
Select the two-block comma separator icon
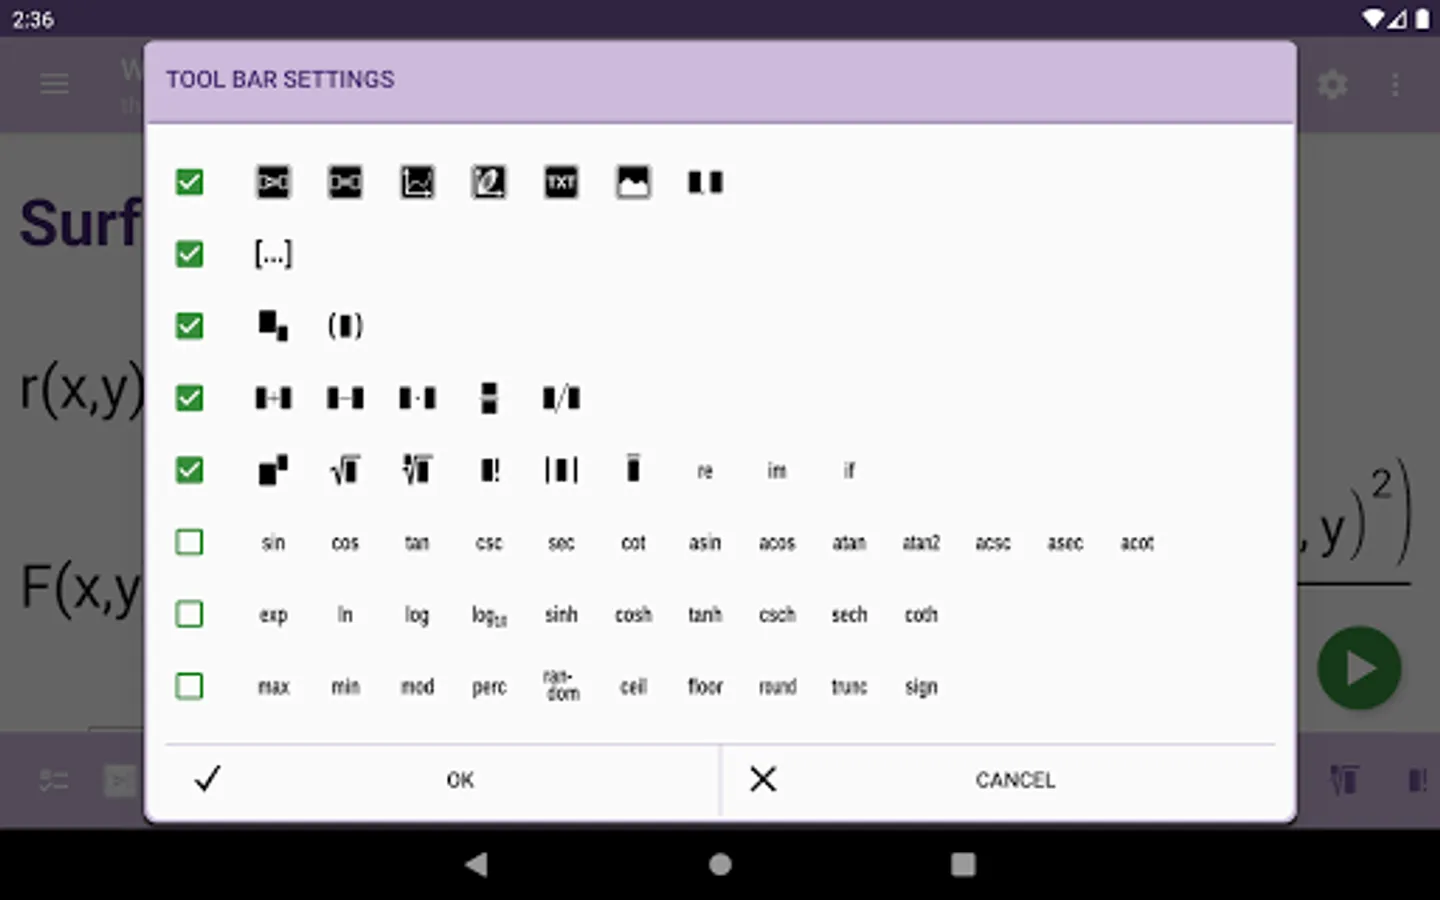tap(705, 182)
